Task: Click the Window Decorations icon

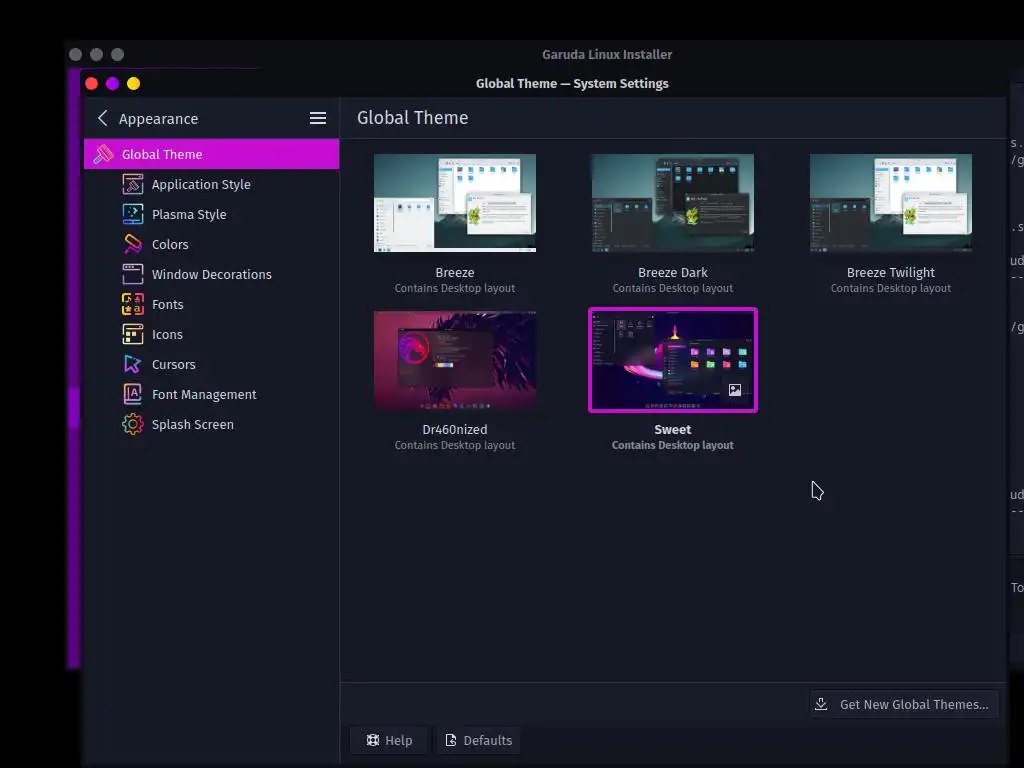Action: (x=133, y=274)
